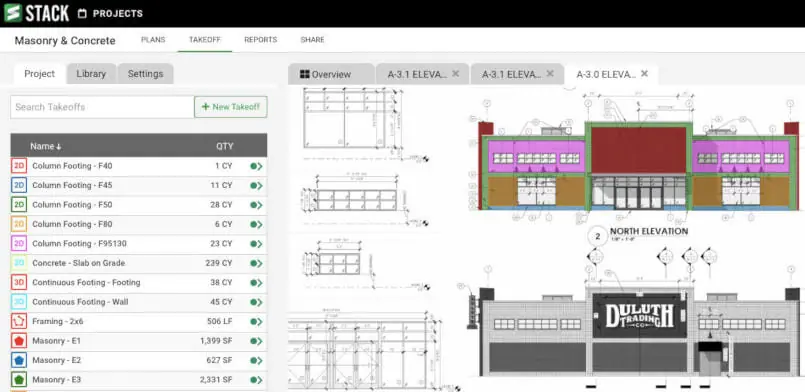Viewport: 805px width, 392px height.
Task: Click the Overview grid icon
Action: coord(304,74)
